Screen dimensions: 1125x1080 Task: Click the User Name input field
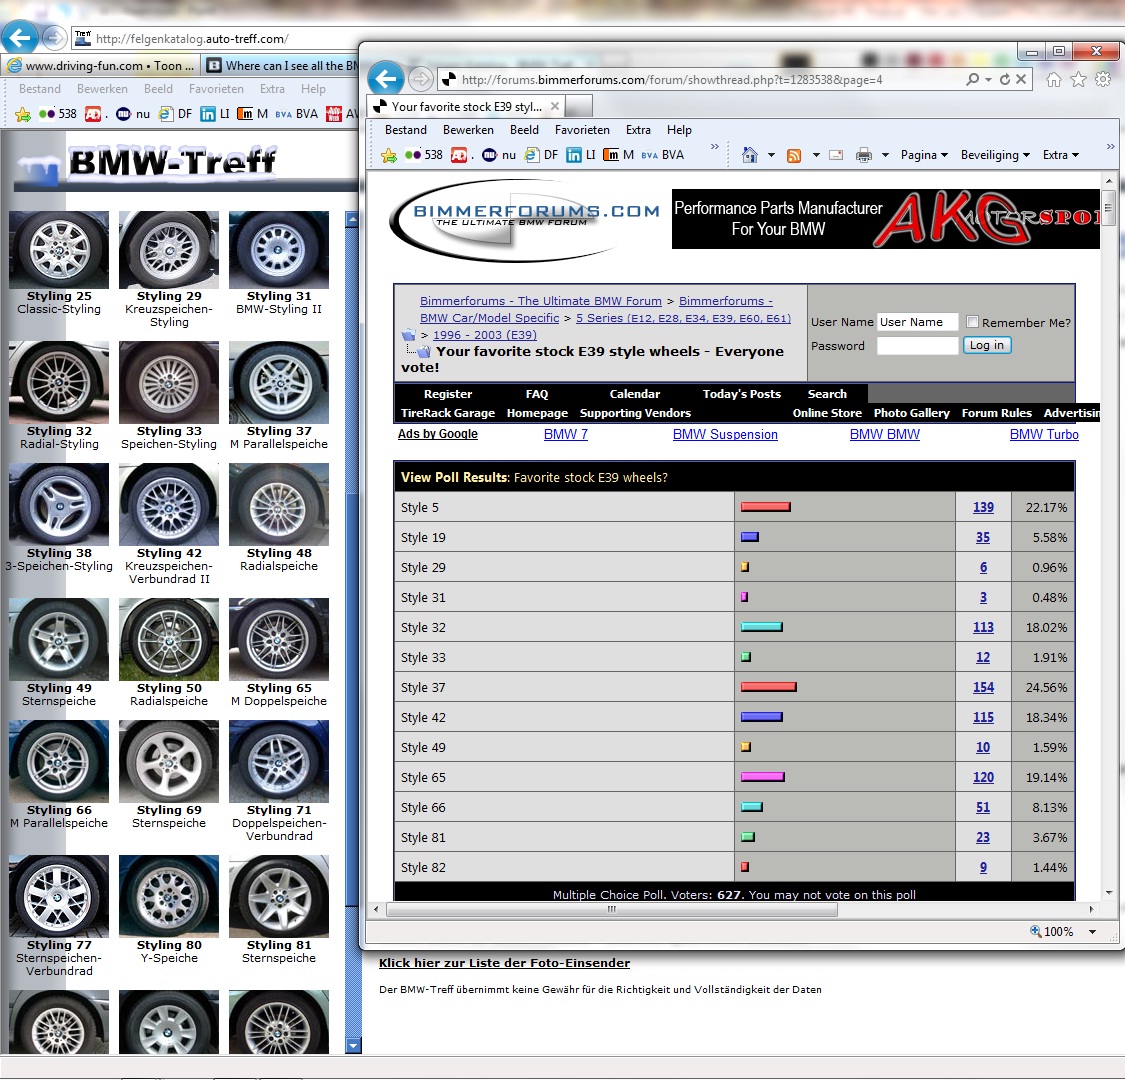(917, 322)
